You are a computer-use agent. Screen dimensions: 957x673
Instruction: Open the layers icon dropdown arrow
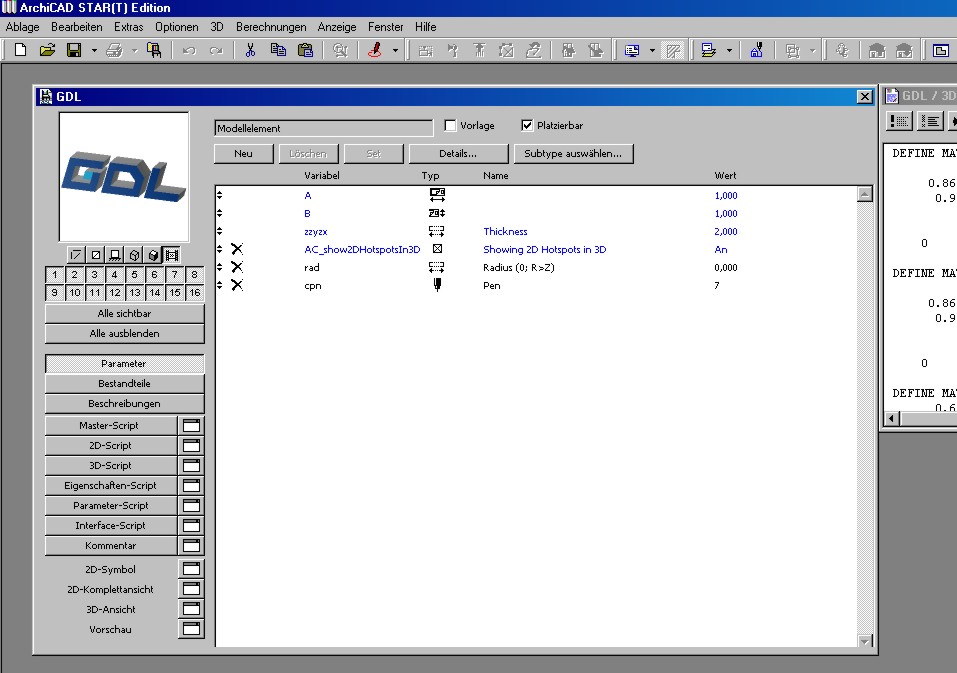[x=729, y=50]
